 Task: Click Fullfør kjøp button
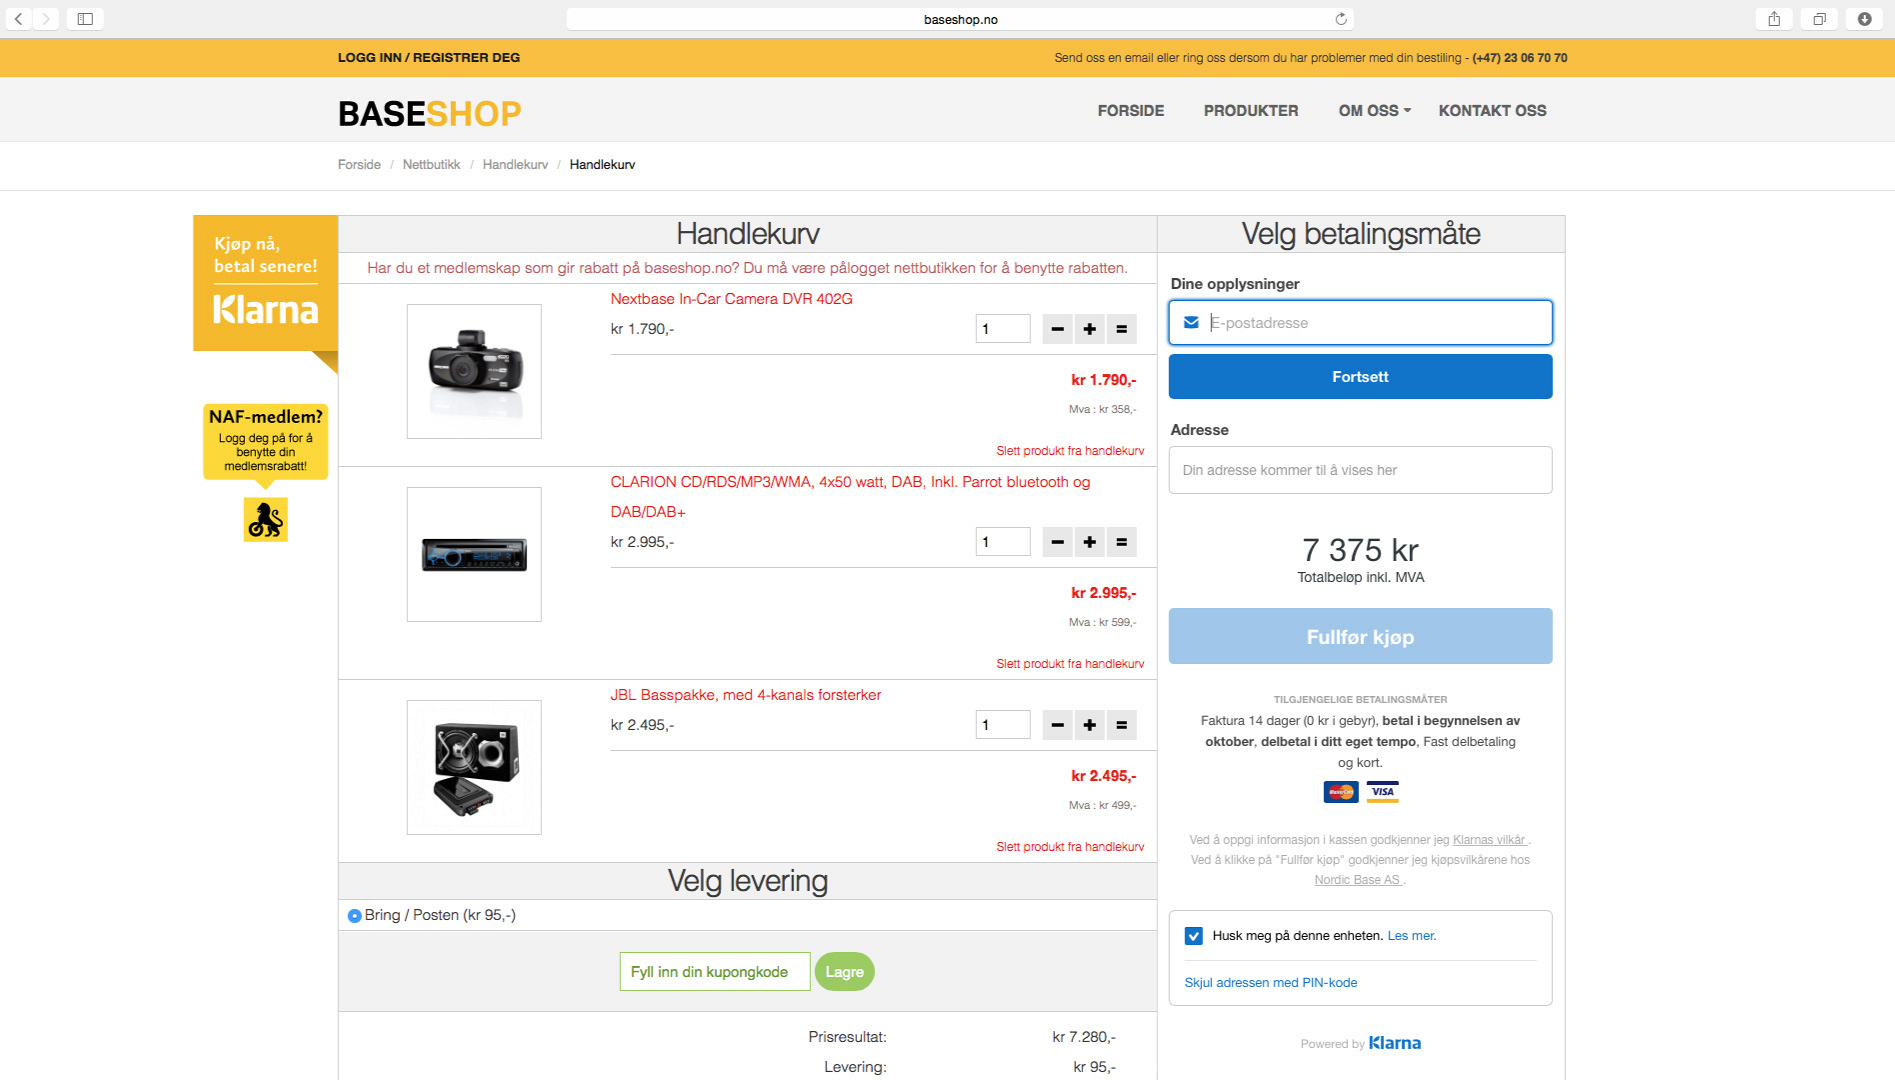click(x=1360, y=637)
